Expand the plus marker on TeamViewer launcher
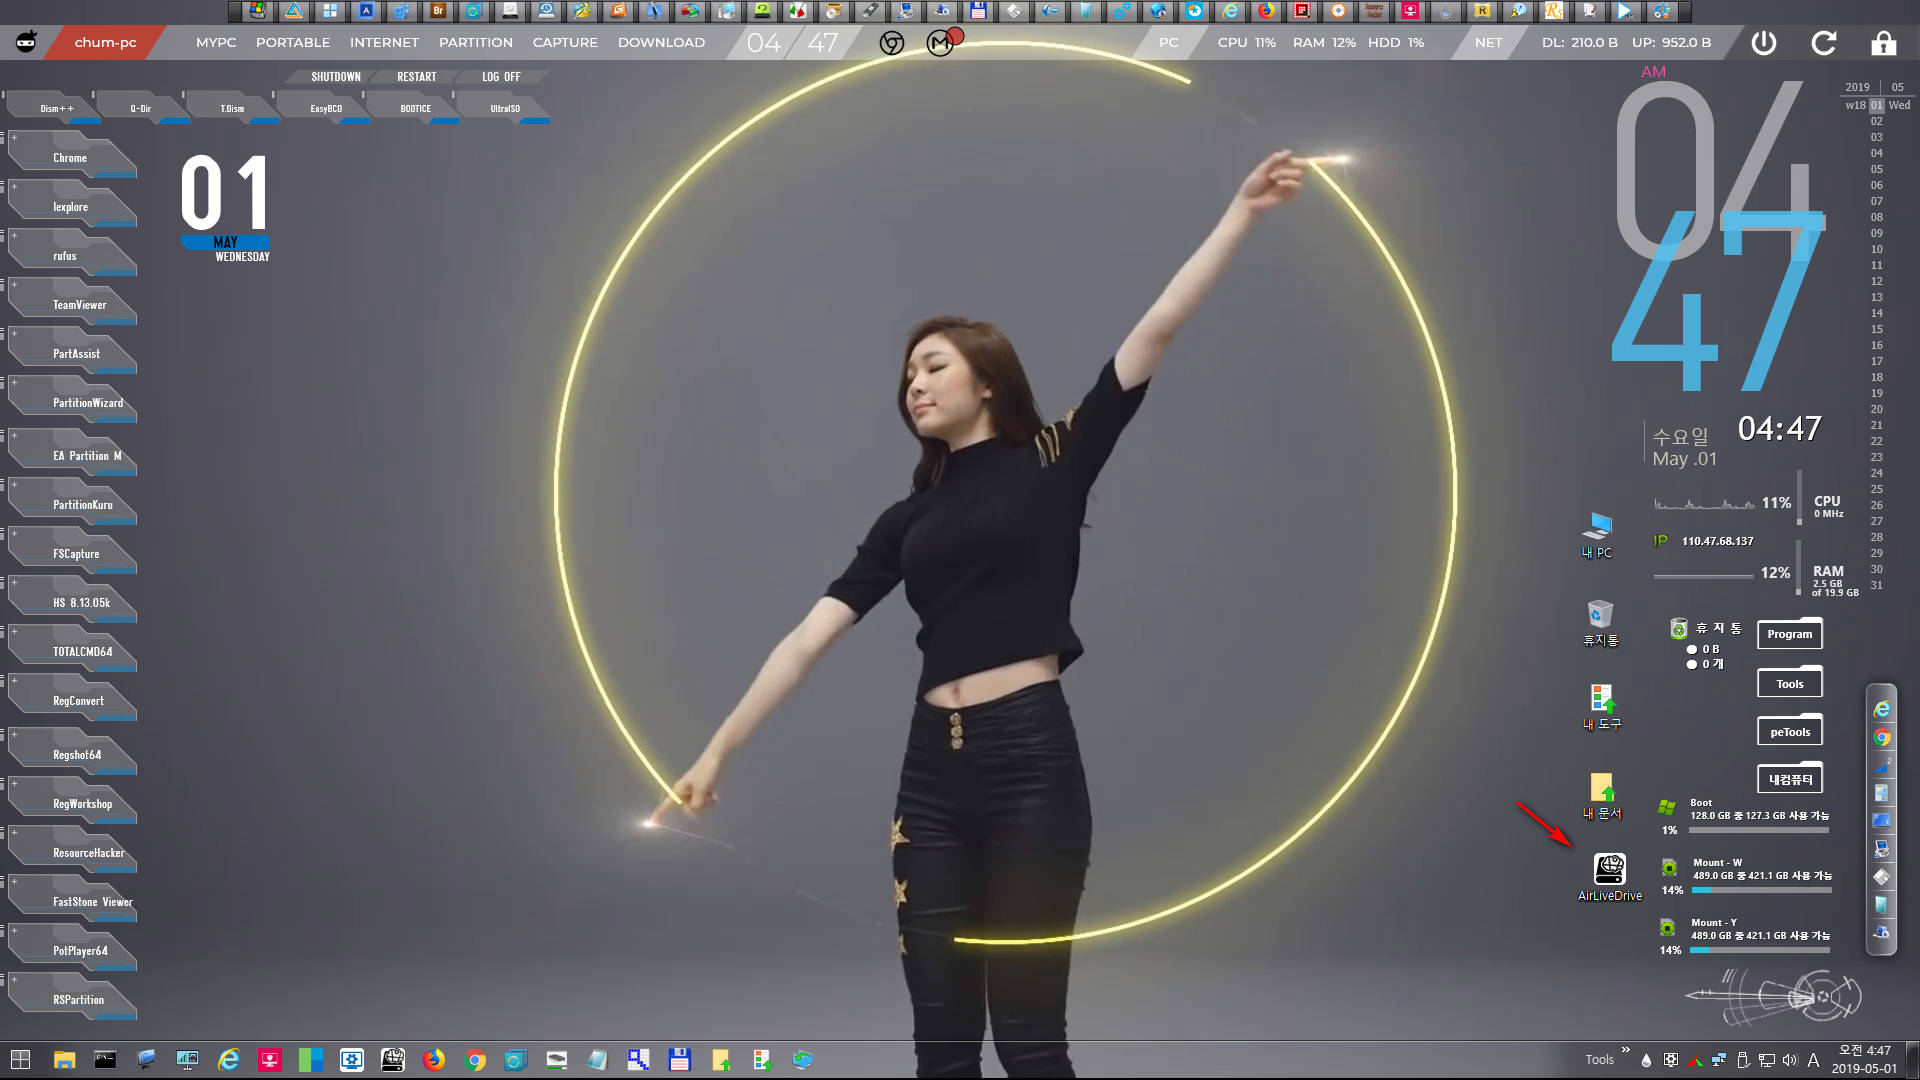Screen dimensions: 1920x1080 click(14, 284)
